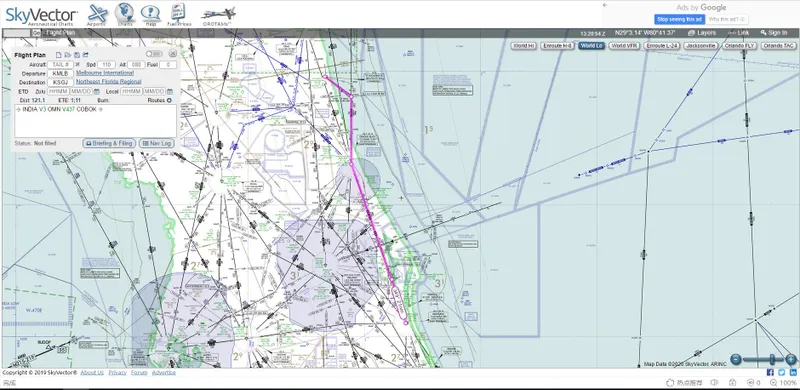Click the Zulu HHMM time field

click(x=58, y=91)
